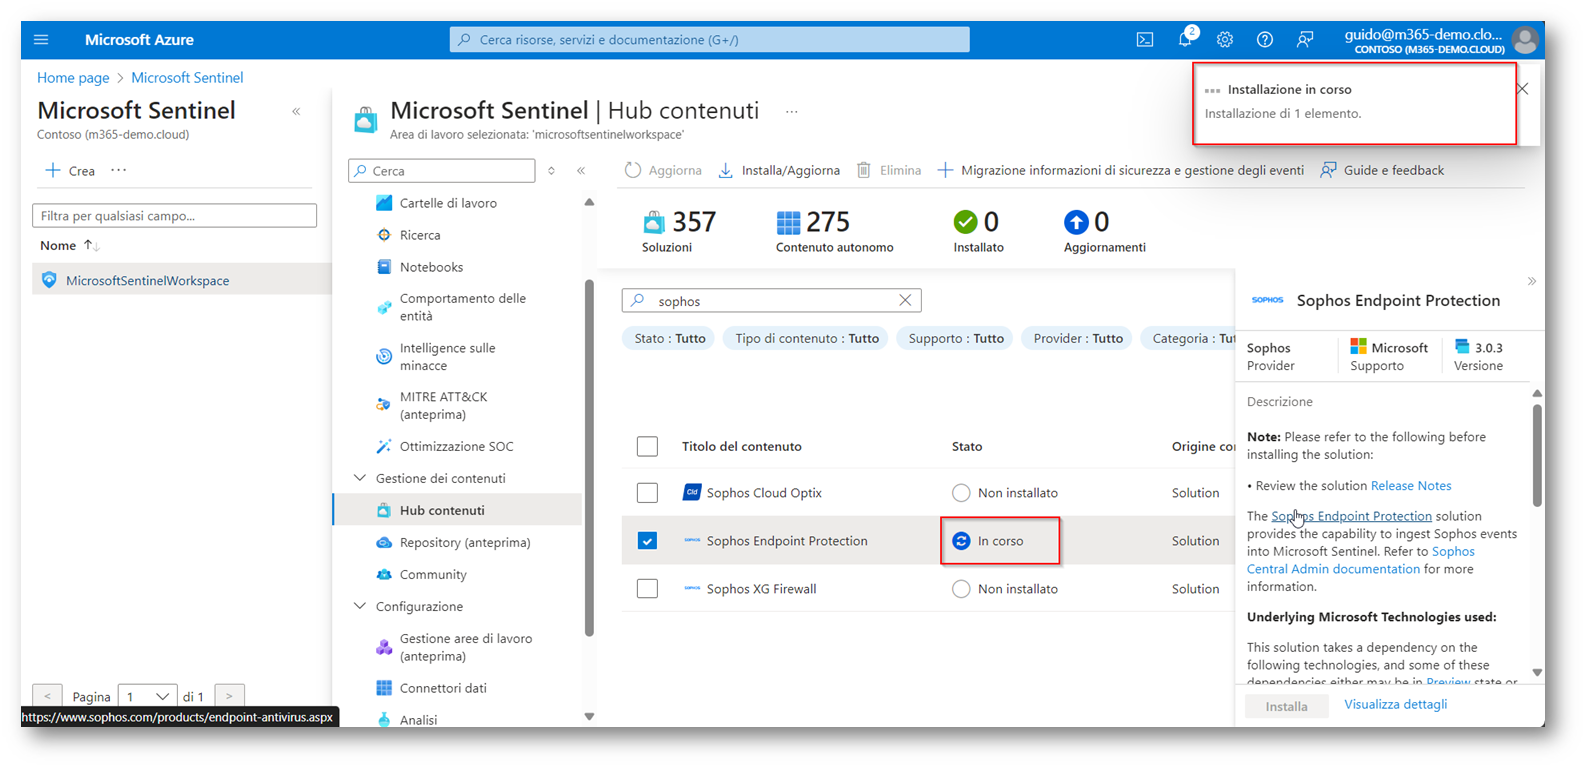
Task: Open the Categoria filter pill
Action: [1189, 338]
